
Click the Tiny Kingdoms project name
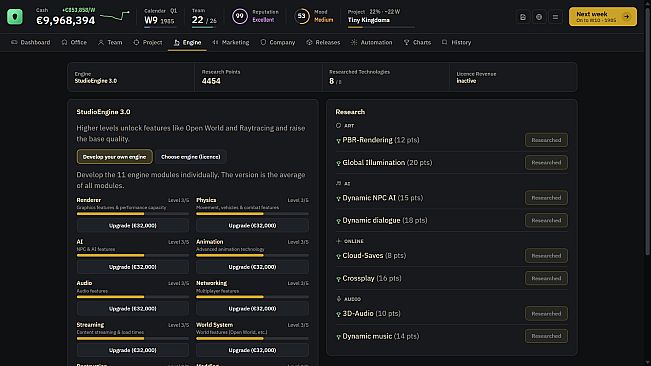[x=369, y=20]
